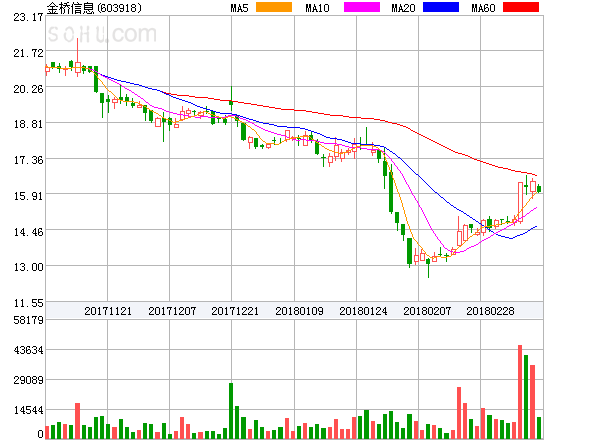
Task: Click the magenta MA10 legend swatch
Action: (362, 7)
